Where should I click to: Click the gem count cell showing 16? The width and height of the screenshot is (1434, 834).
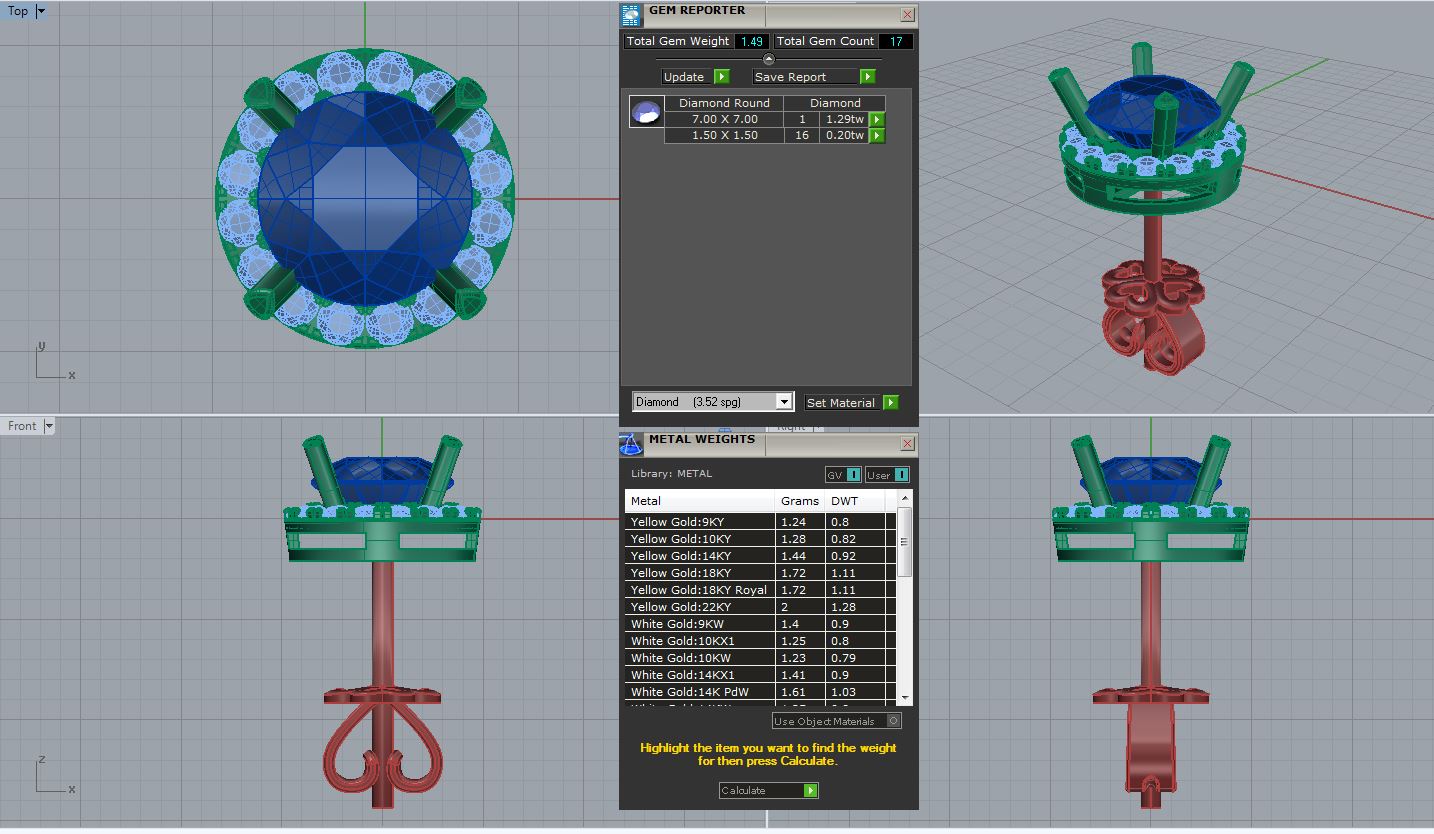tap(801, 135)
